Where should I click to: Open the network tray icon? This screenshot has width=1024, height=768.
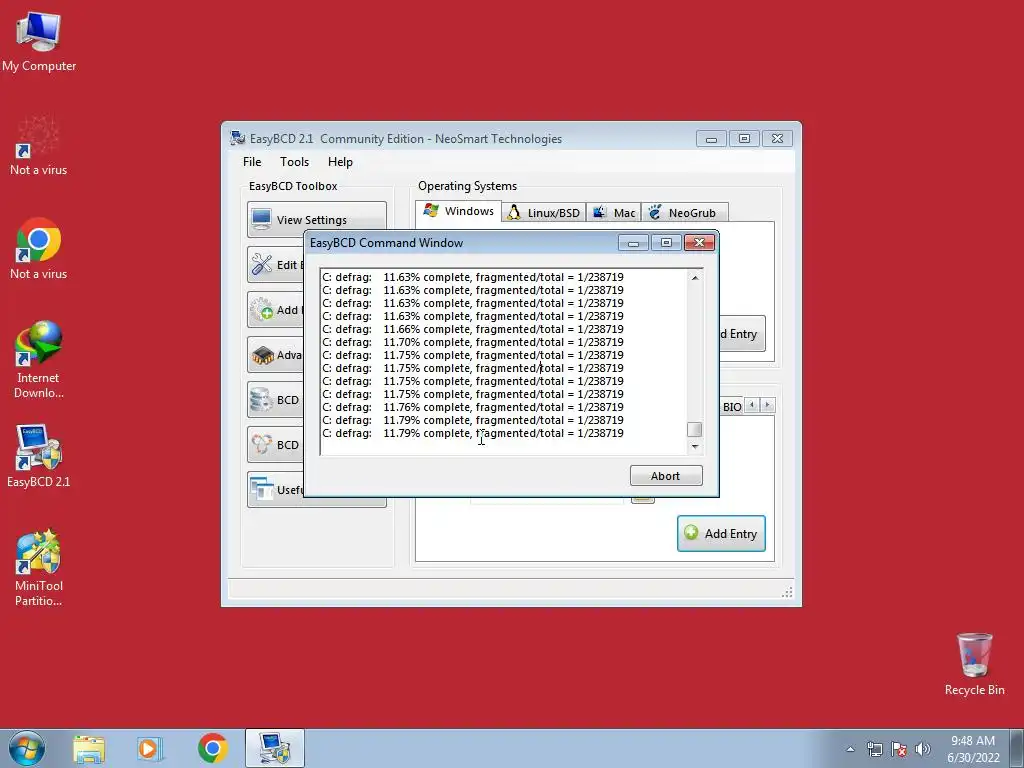(x=874, y=749)
